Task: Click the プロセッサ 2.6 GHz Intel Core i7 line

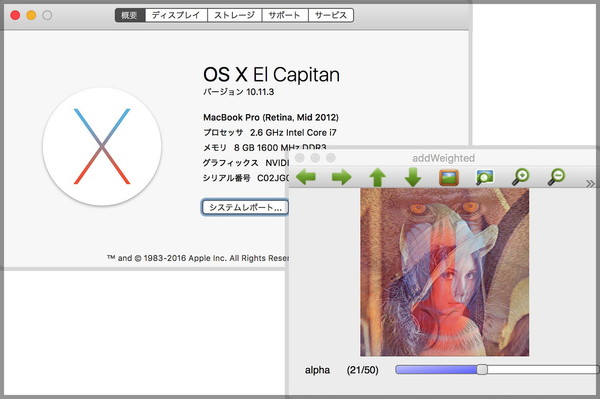Action: pos(270,133)
